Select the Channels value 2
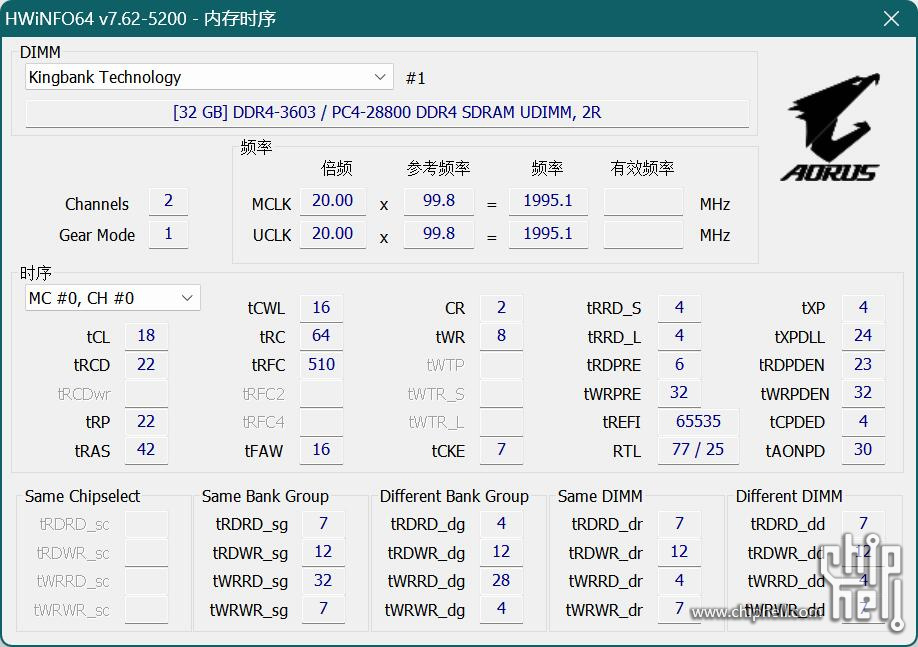The height and width of the screenshot is (647, 918). point(169,201)
